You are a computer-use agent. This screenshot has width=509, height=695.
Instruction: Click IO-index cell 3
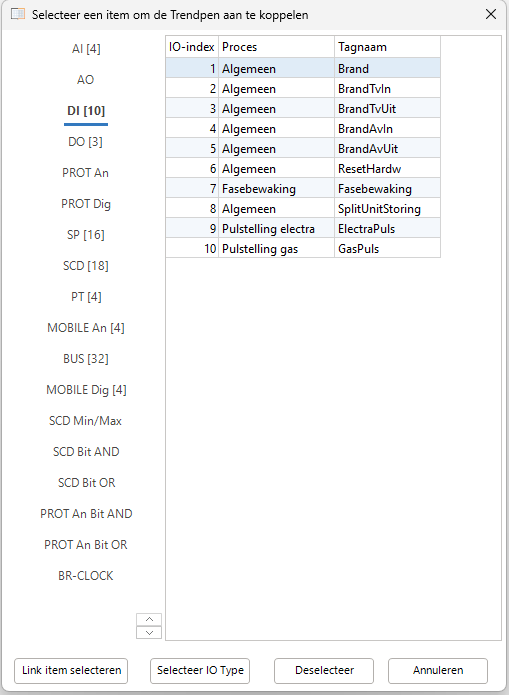(x=192, y=109)
